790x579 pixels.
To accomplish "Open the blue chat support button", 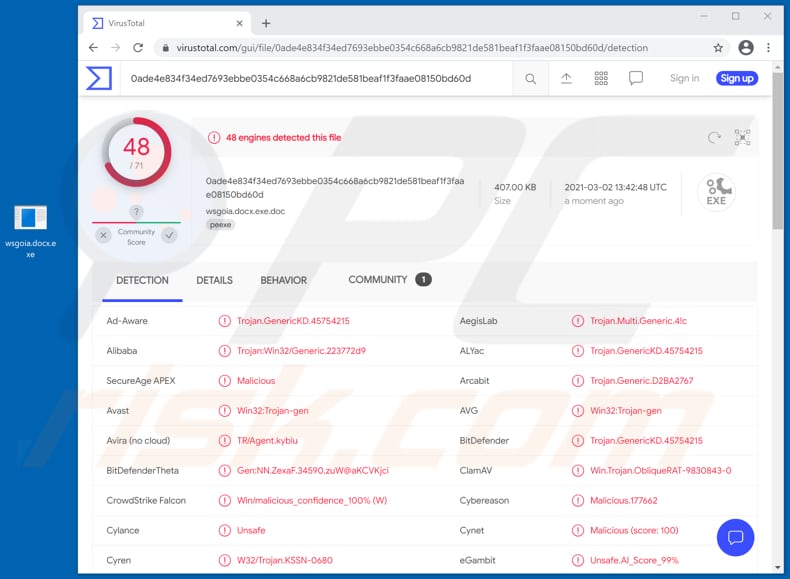I will [735, 538].
